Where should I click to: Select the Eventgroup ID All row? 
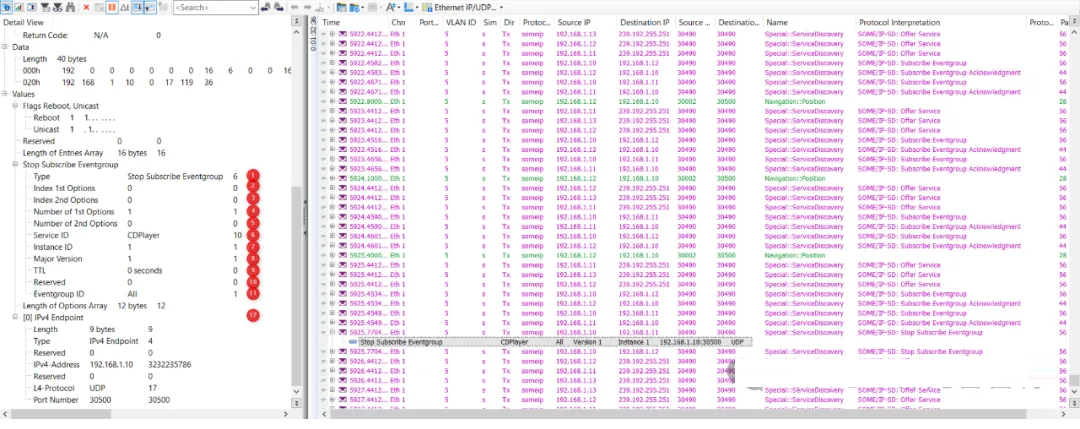[x=135, y=294]
